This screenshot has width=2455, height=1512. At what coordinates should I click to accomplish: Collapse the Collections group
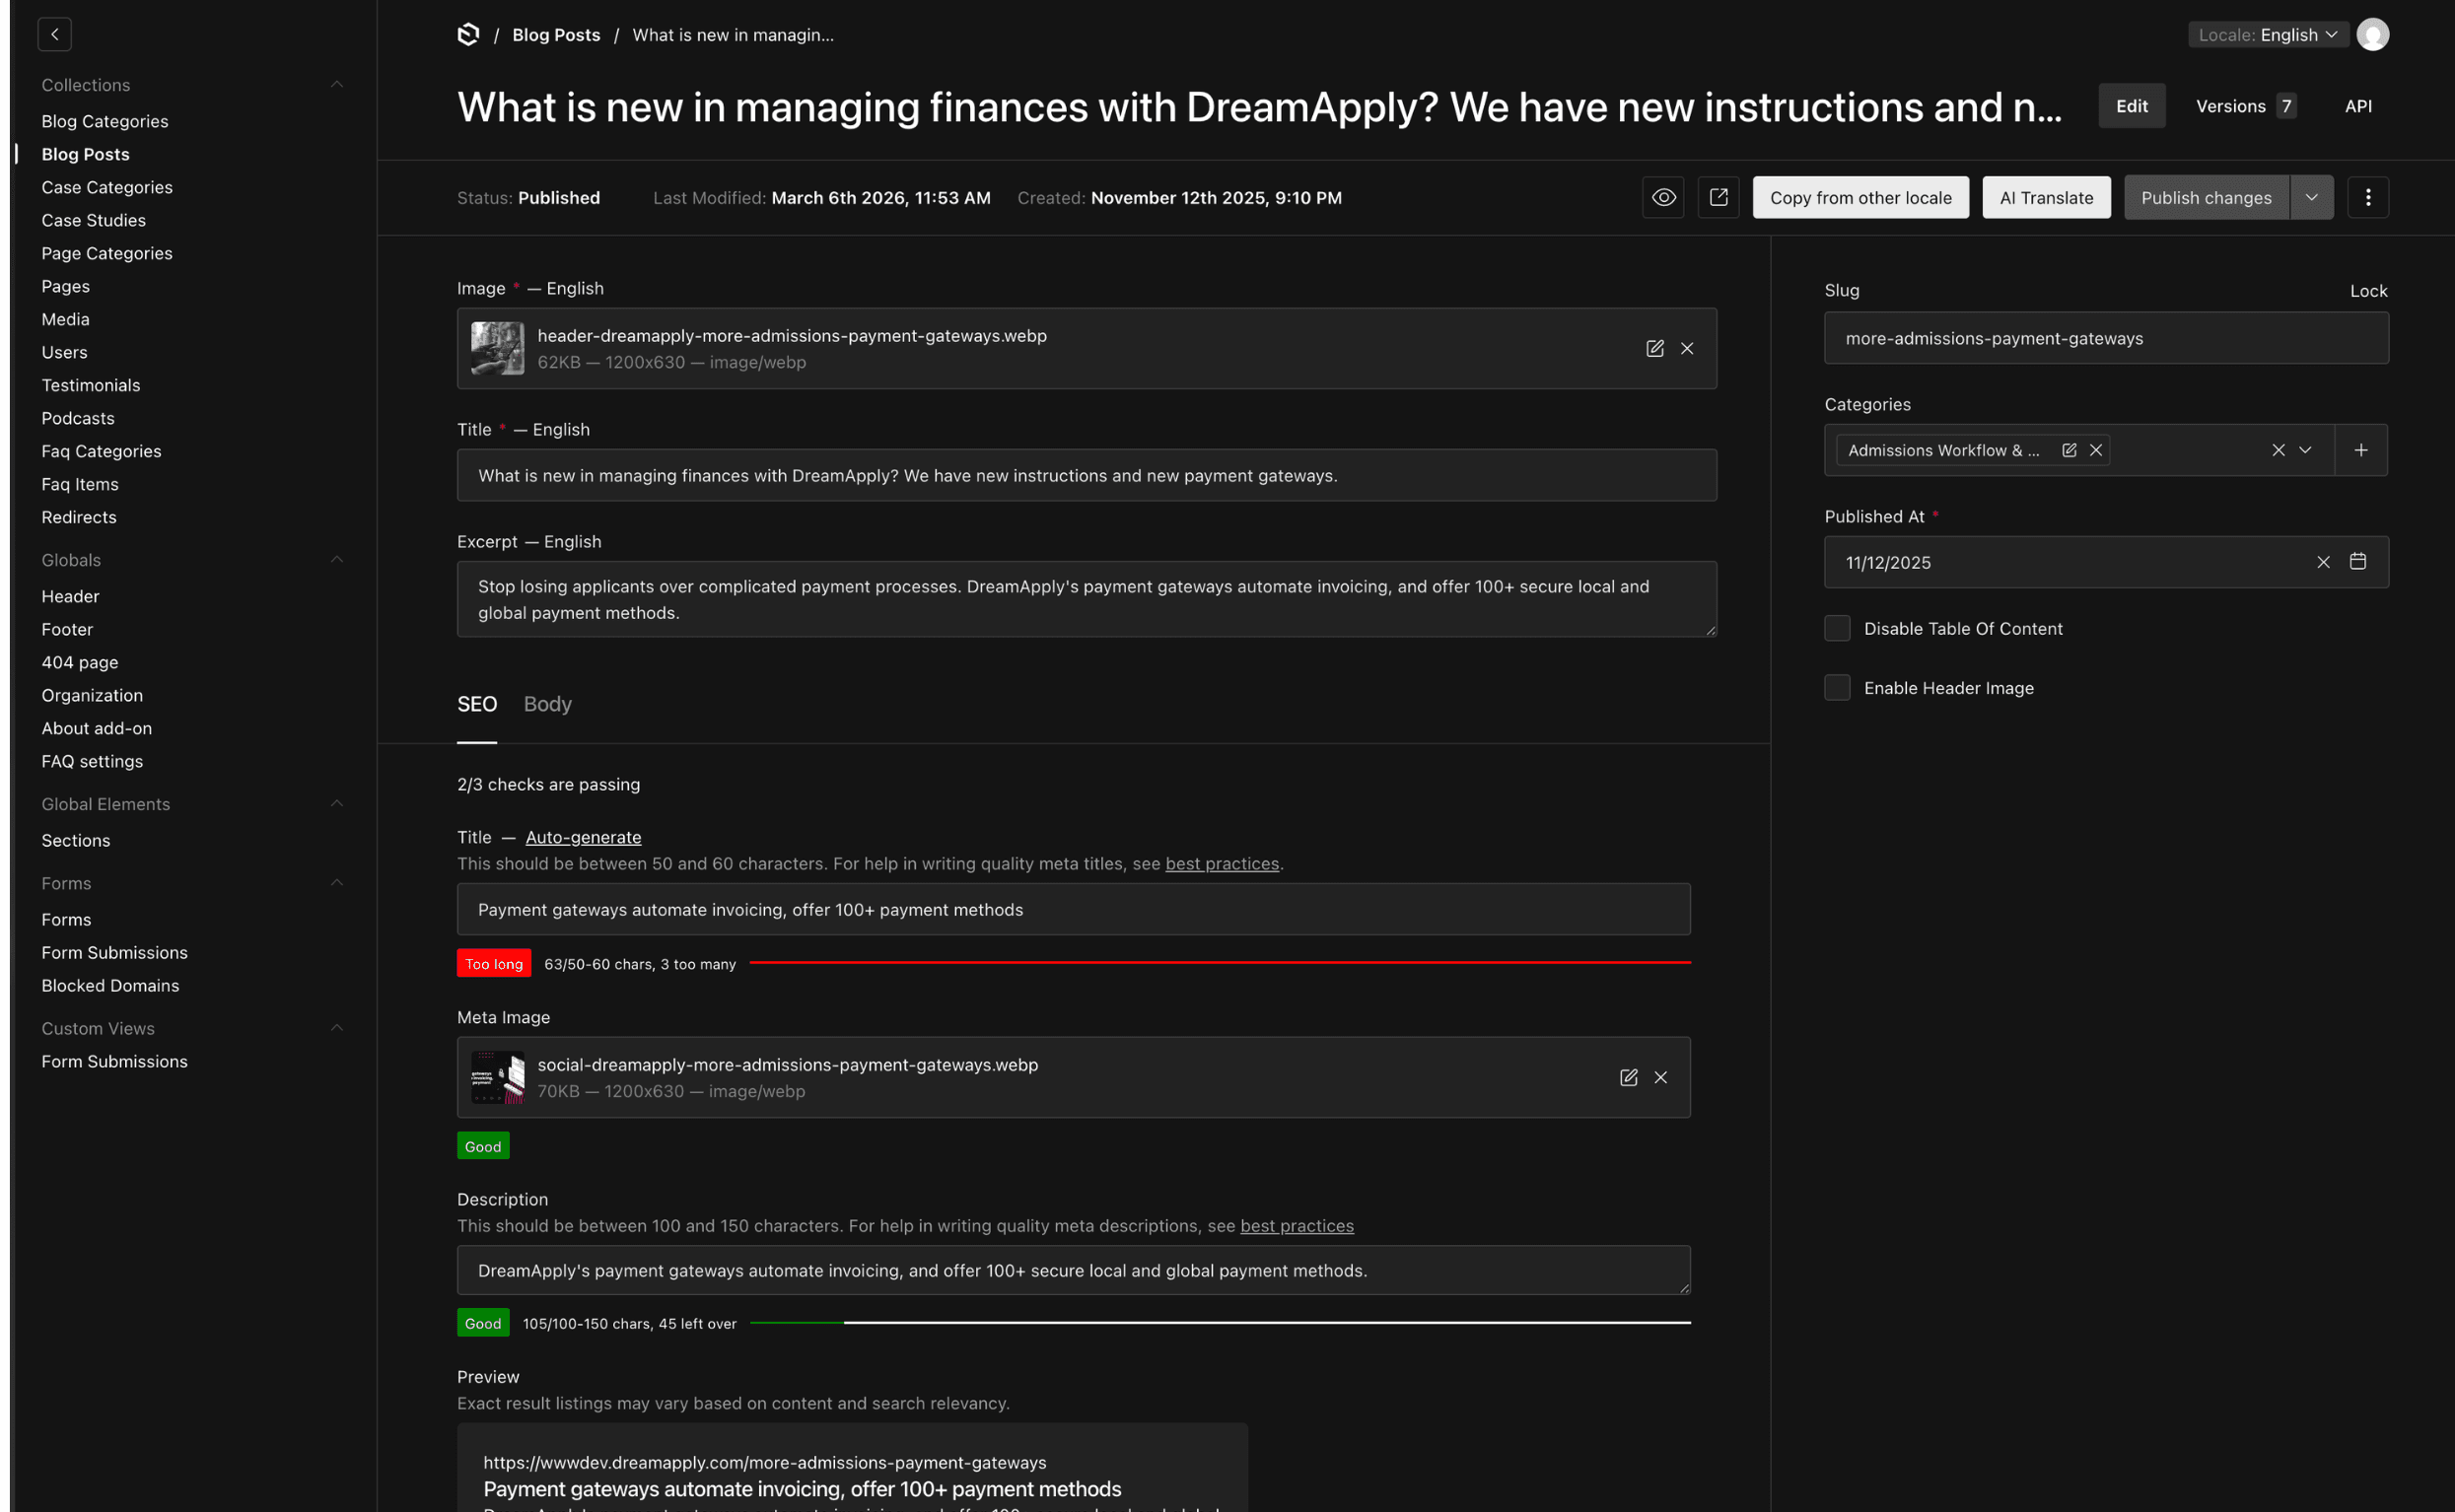336,84
